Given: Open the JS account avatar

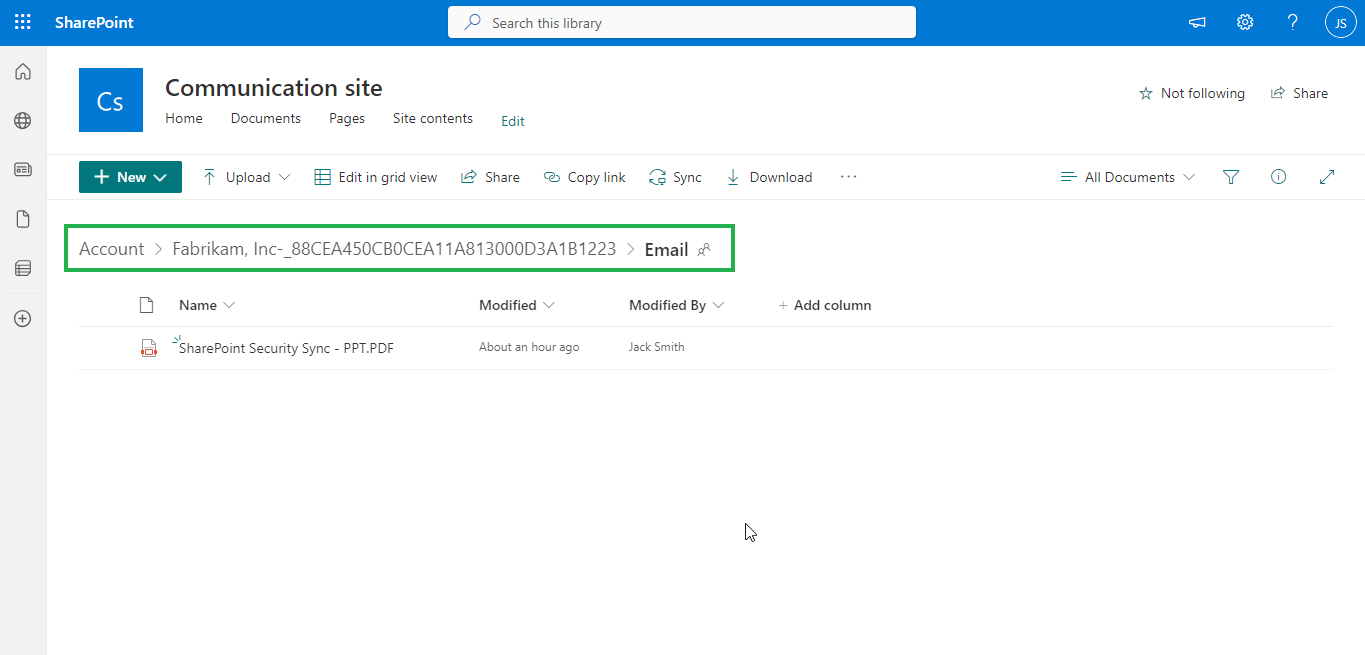Looking at the screenshot, I should (x=1340, y=21).
